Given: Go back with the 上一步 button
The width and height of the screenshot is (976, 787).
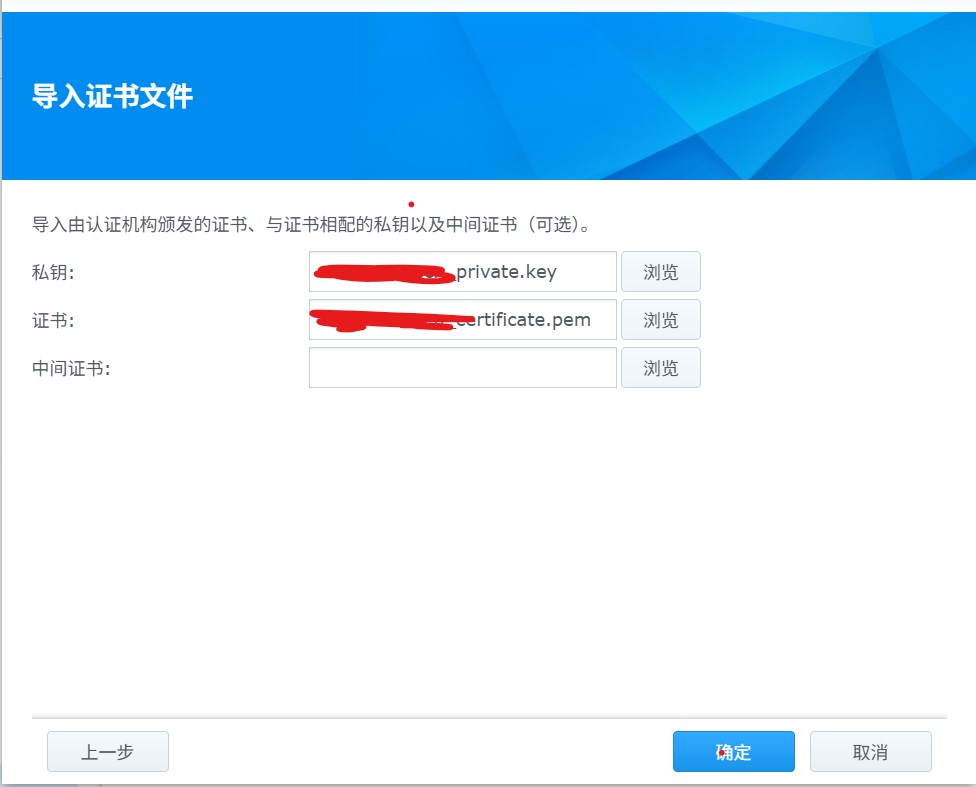Looking at the screenshot, I should 108,752.
